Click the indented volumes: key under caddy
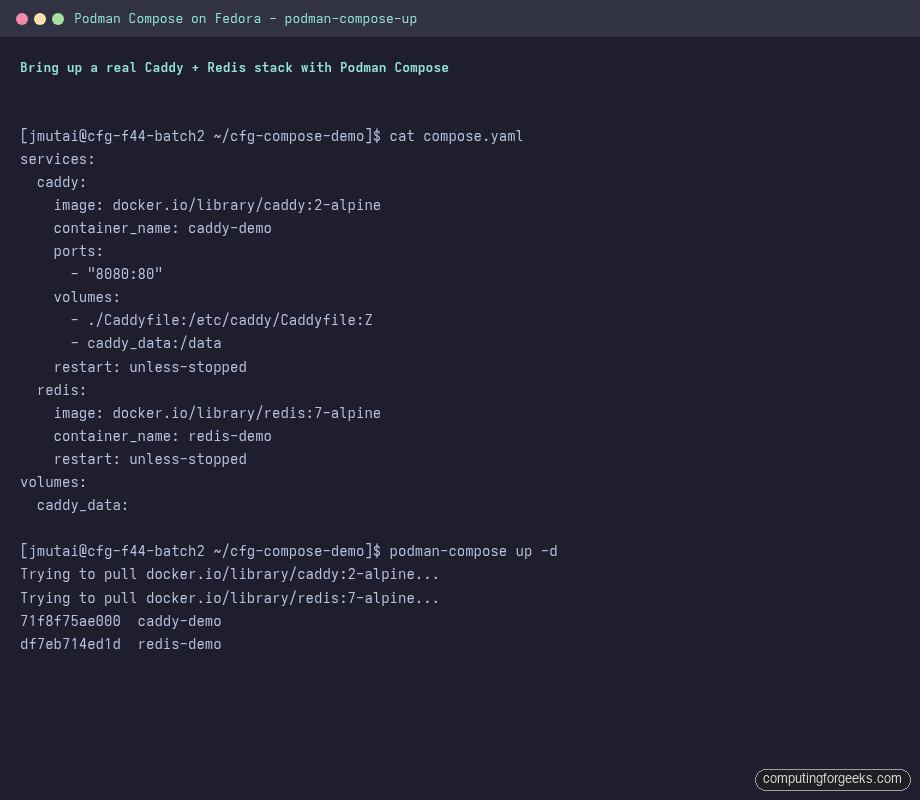 (87, 298)
